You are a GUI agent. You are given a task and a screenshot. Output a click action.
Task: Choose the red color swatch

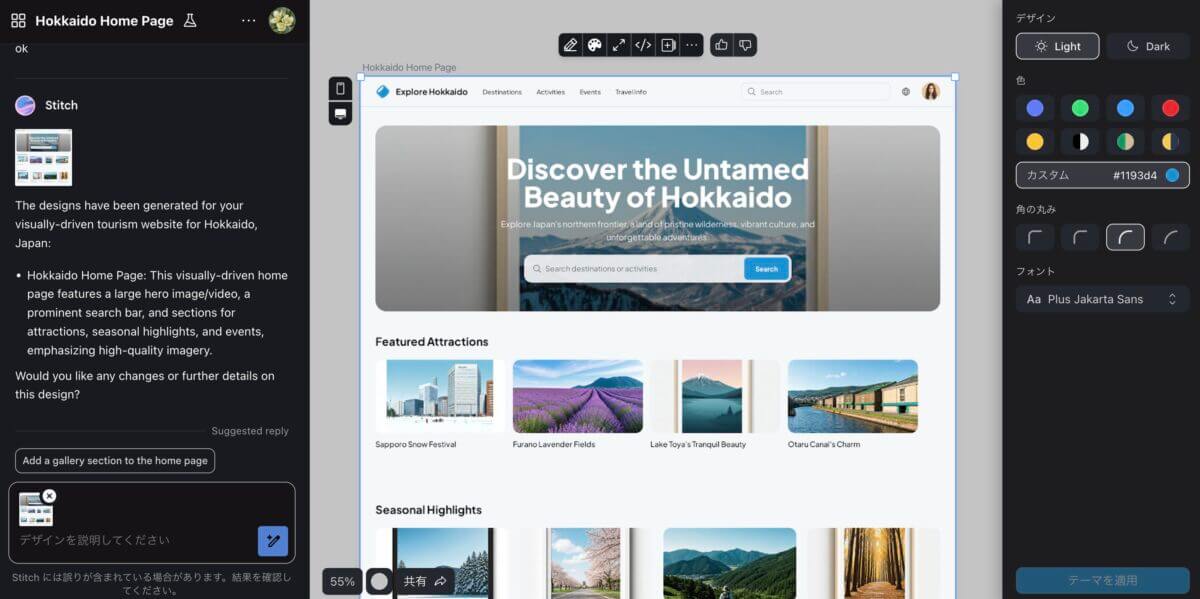click(1170, 108)
